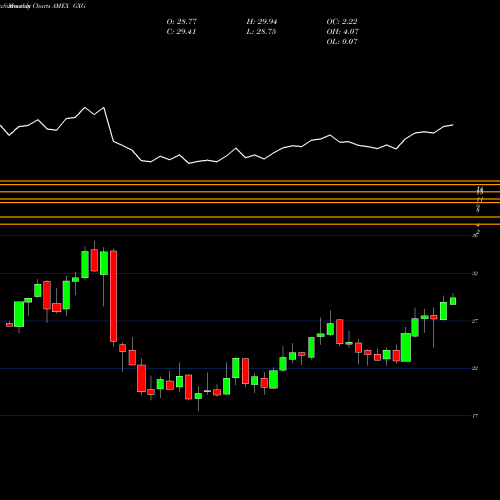The image size is (500, 500).
Task: Click the close price "C: 29.41"
Action: pyautogui.click(x=181, y=32)
